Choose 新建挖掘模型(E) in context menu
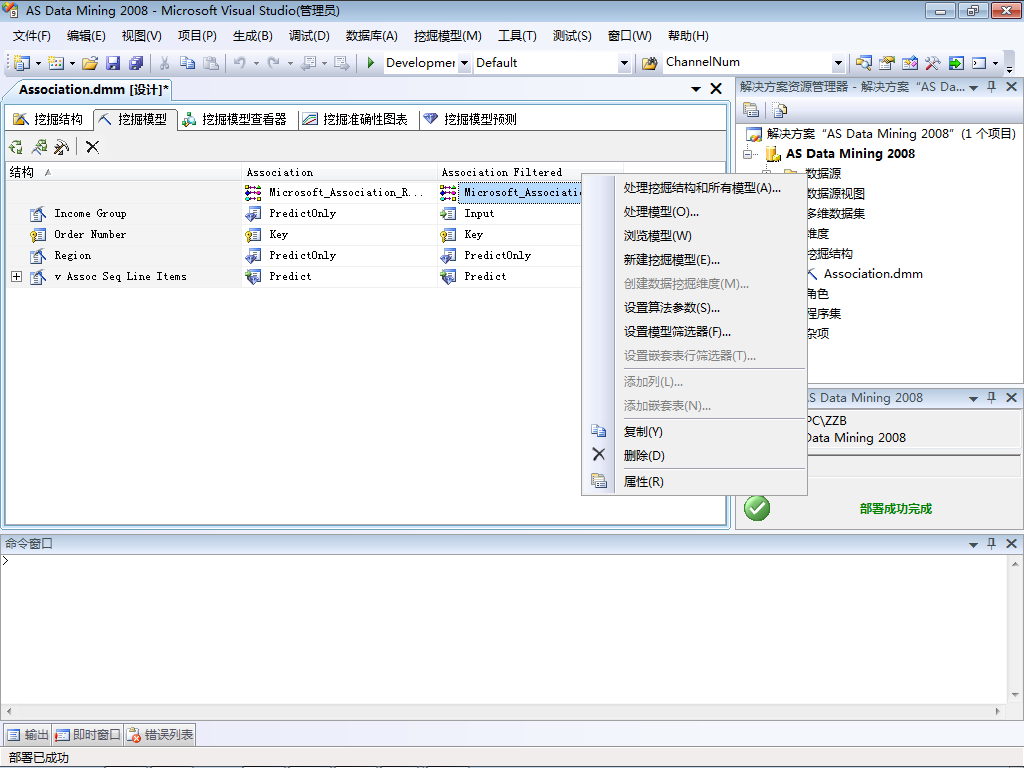This screenshot has height=768, width=1024. click(671, 260)
